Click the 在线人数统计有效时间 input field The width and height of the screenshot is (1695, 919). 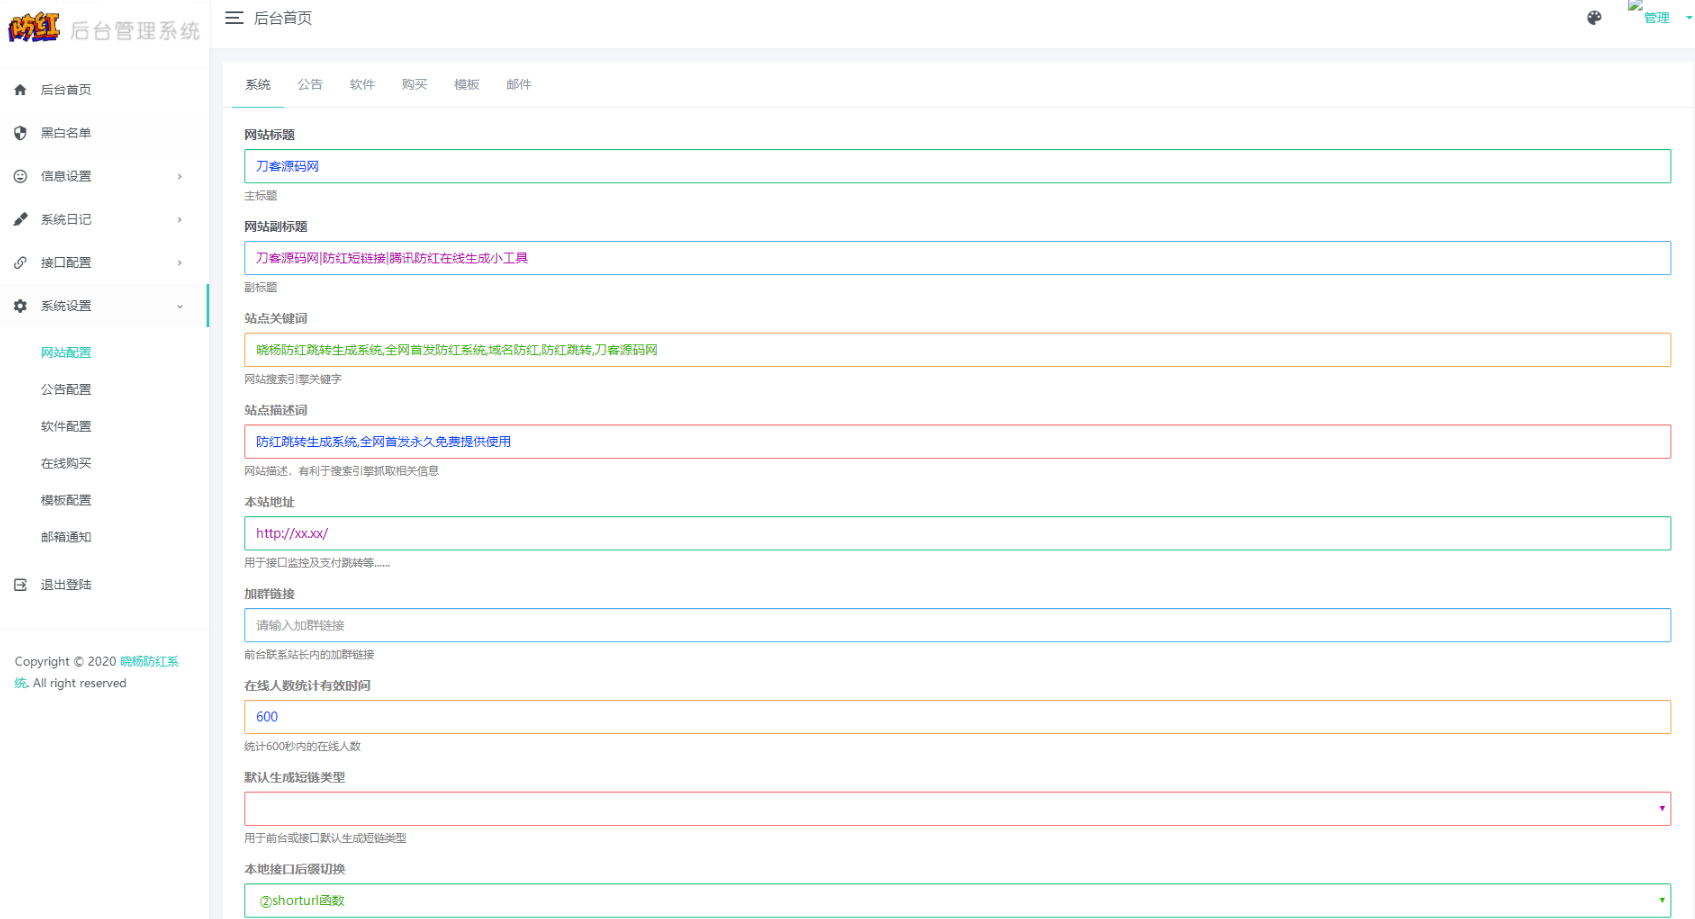[957, 717]
